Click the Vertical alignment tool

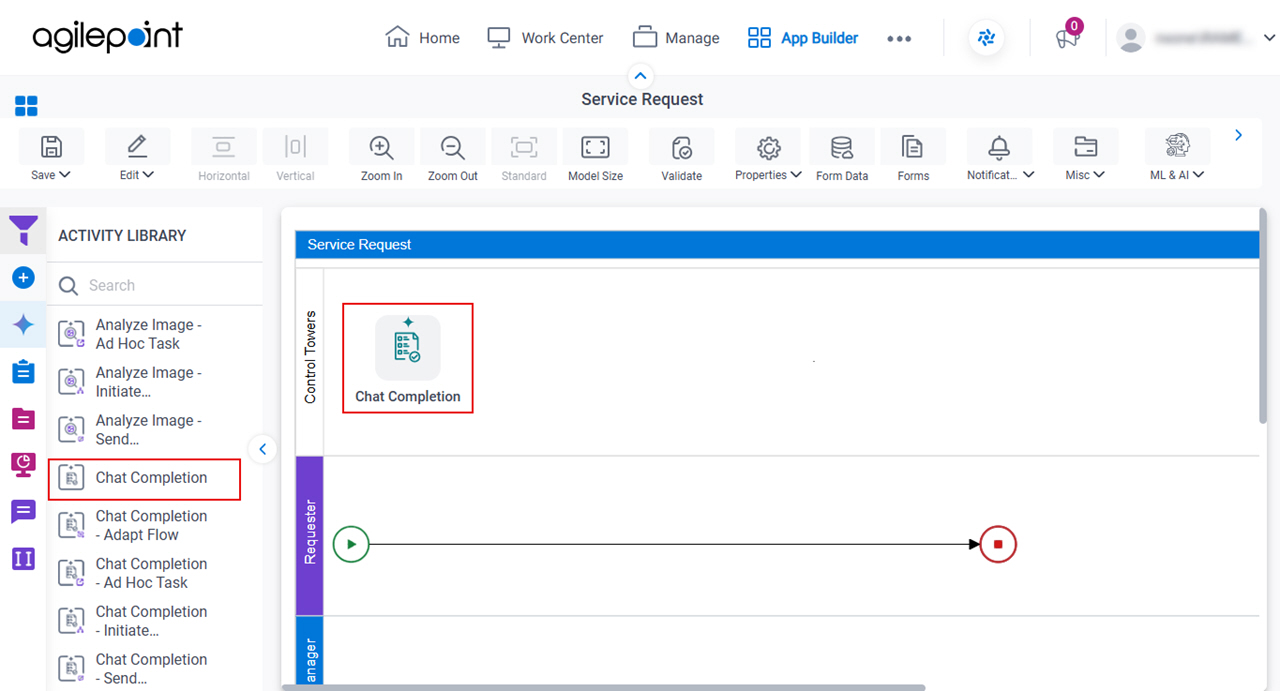[295, 155]
